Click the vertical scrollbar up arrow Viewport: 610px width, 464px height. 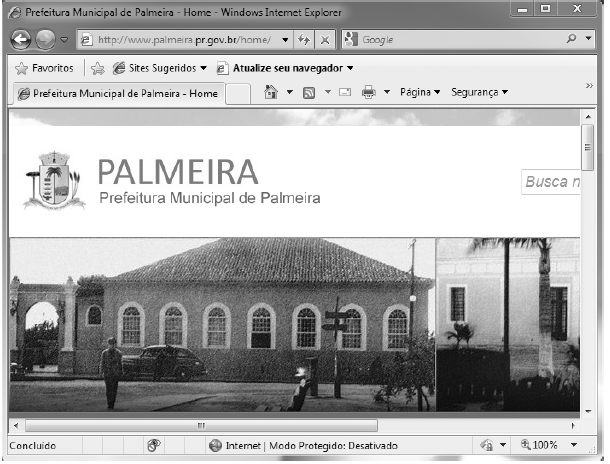pos(588,117)
